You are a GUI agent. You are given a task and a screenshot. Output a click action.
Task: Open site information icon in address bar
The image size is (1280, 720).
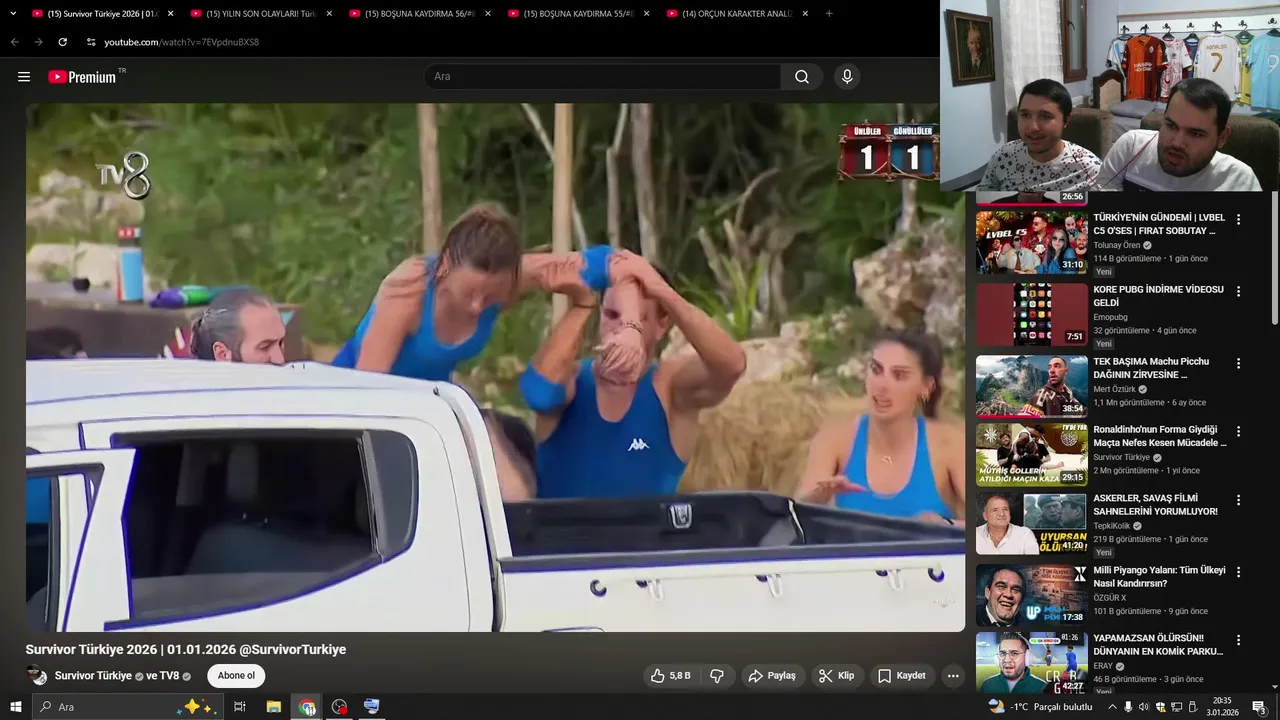(x=91, y=42)
